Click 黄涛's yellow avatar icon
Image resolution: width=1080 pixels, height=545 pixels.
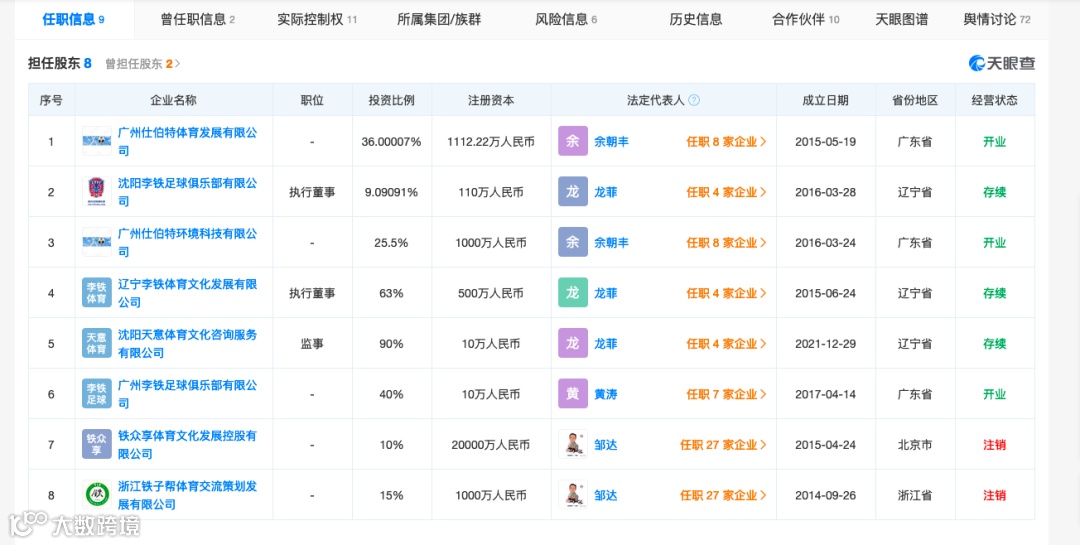(573, 394)
